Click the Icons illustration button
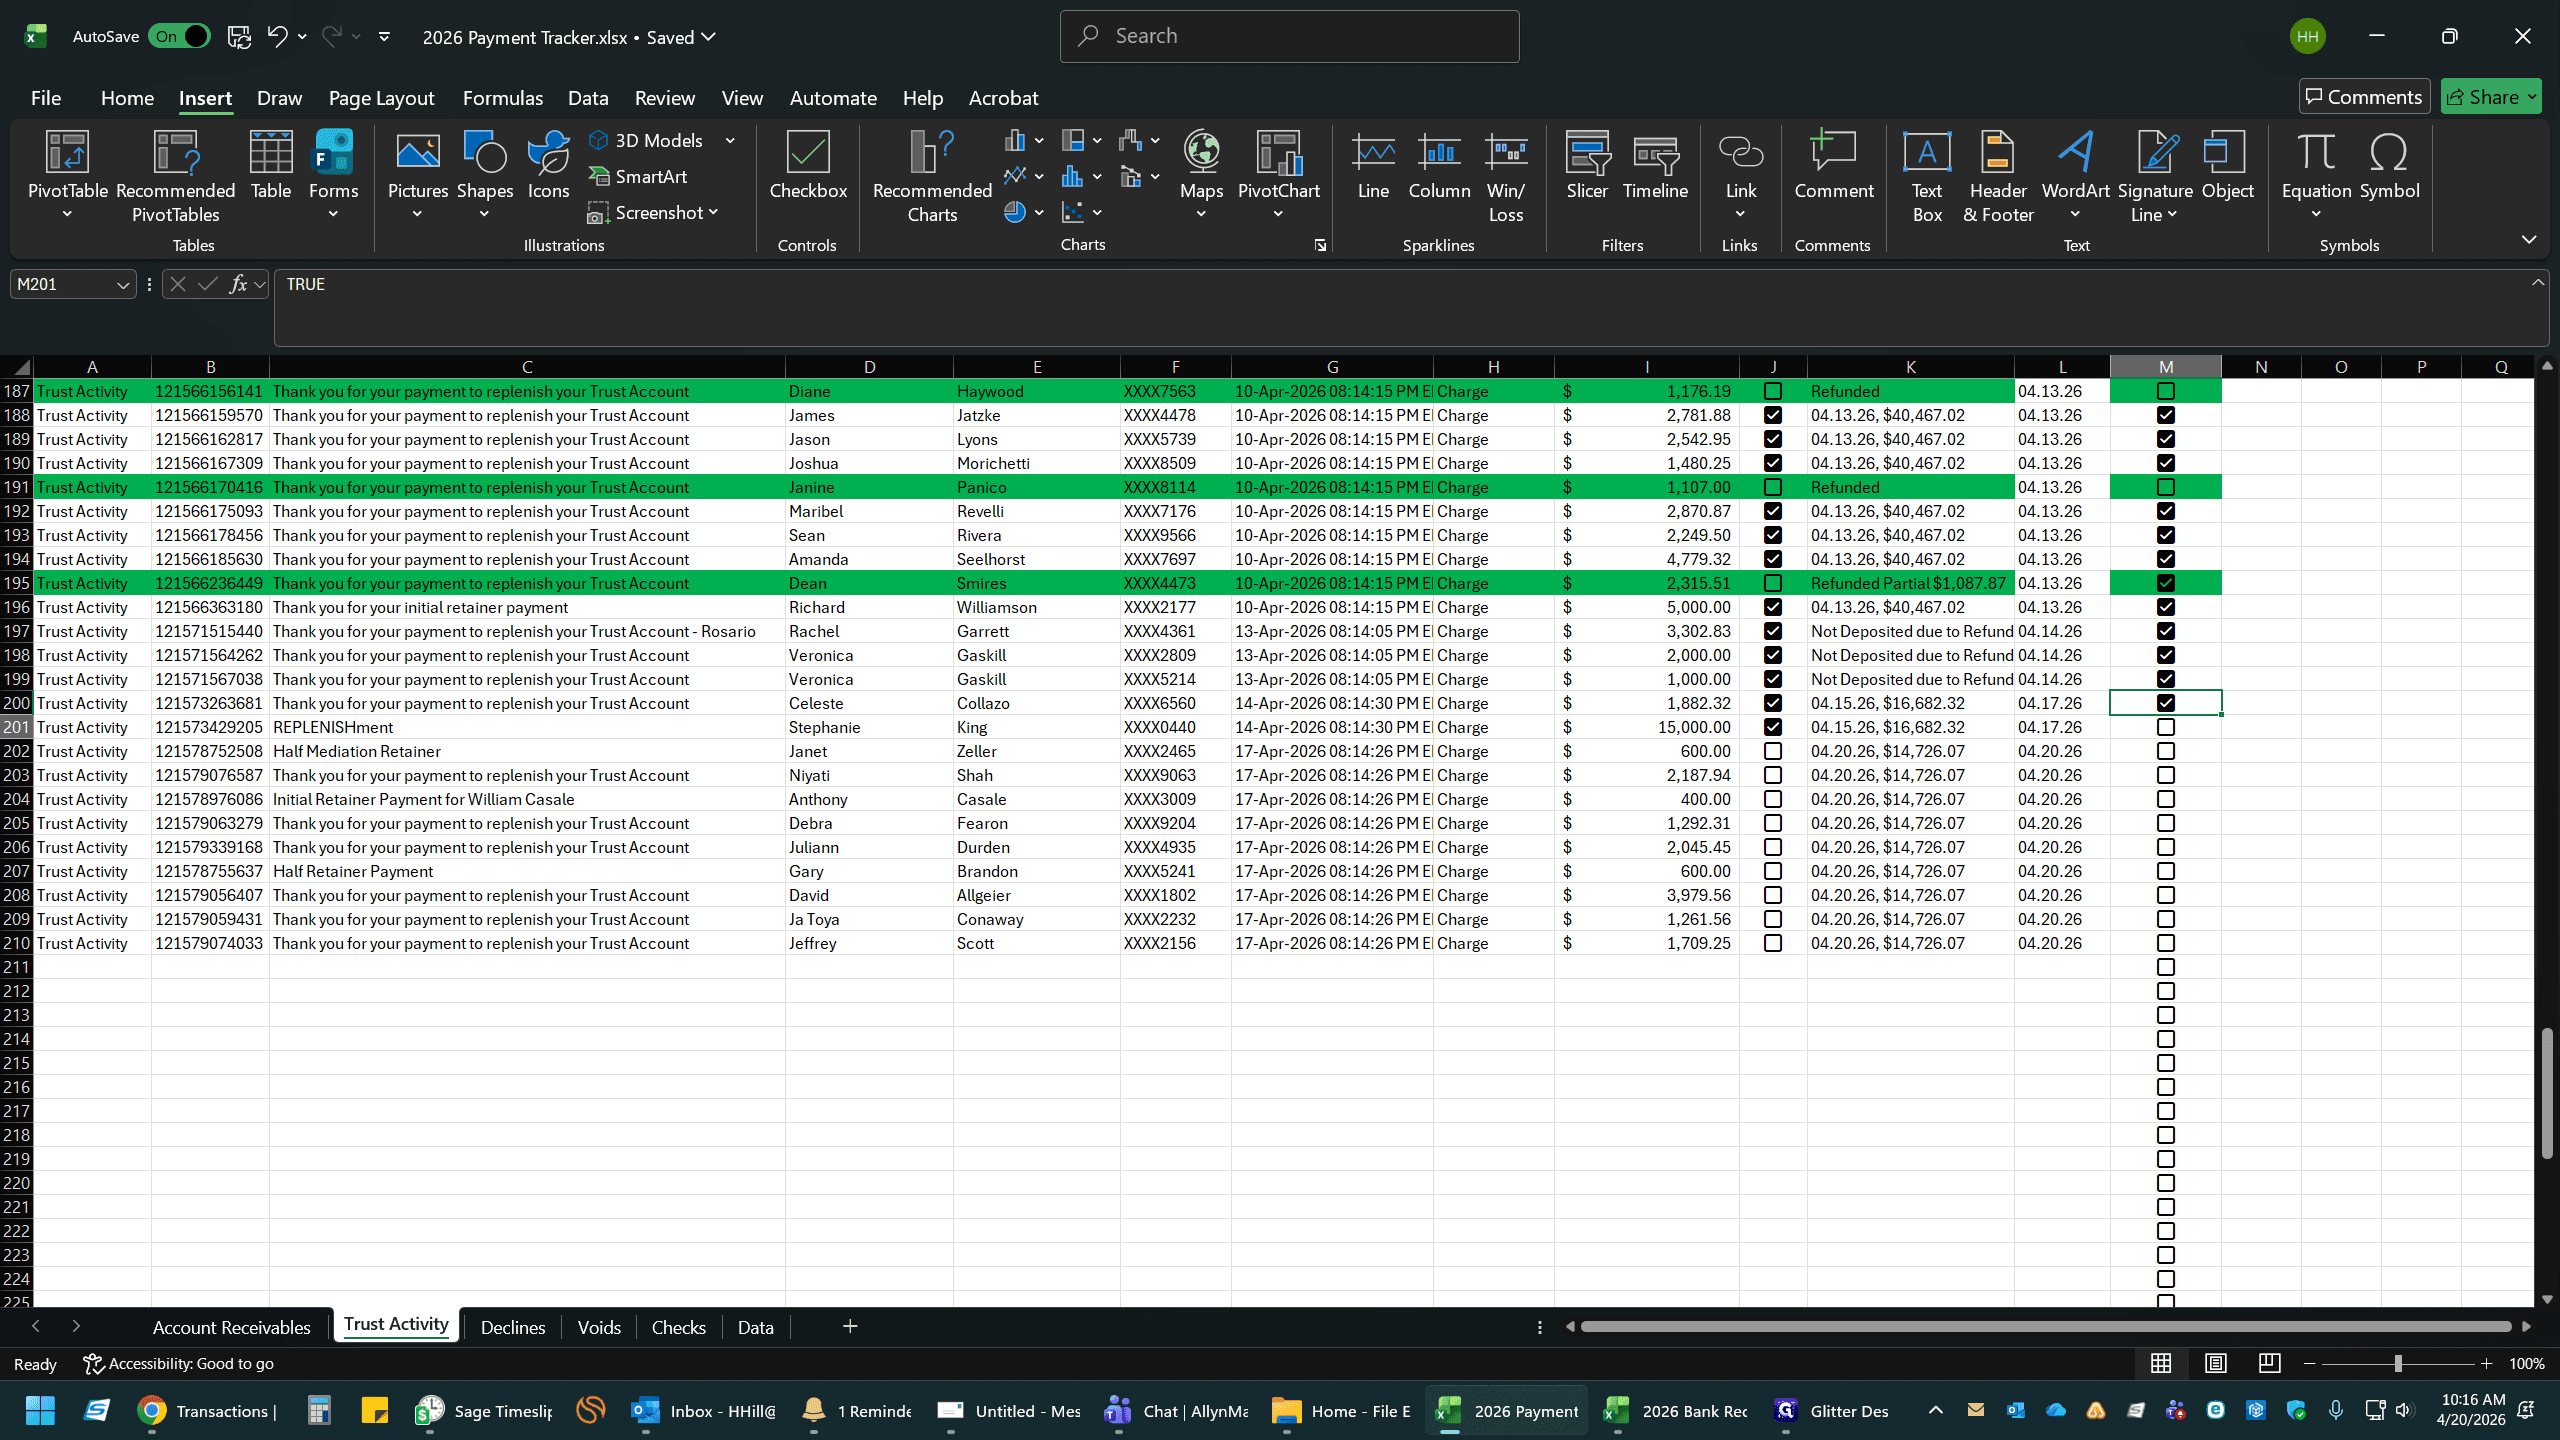 click(548, 165)
